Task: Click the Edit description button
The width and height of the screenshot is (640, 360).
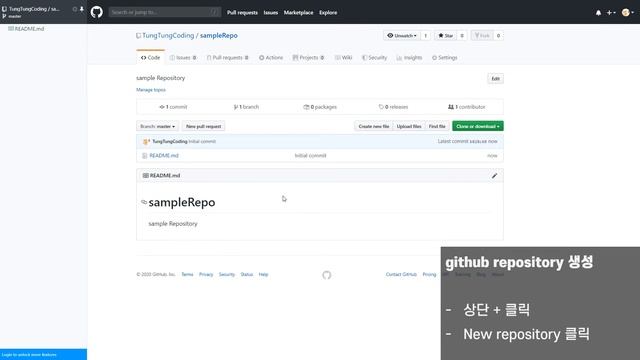Action: pos(496,78)
